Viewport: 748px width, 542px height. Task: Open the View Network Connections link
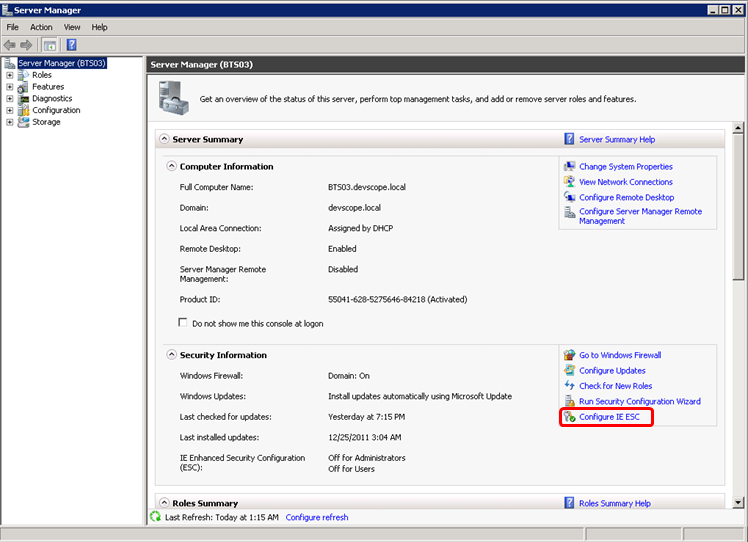[x=626, y=182]
